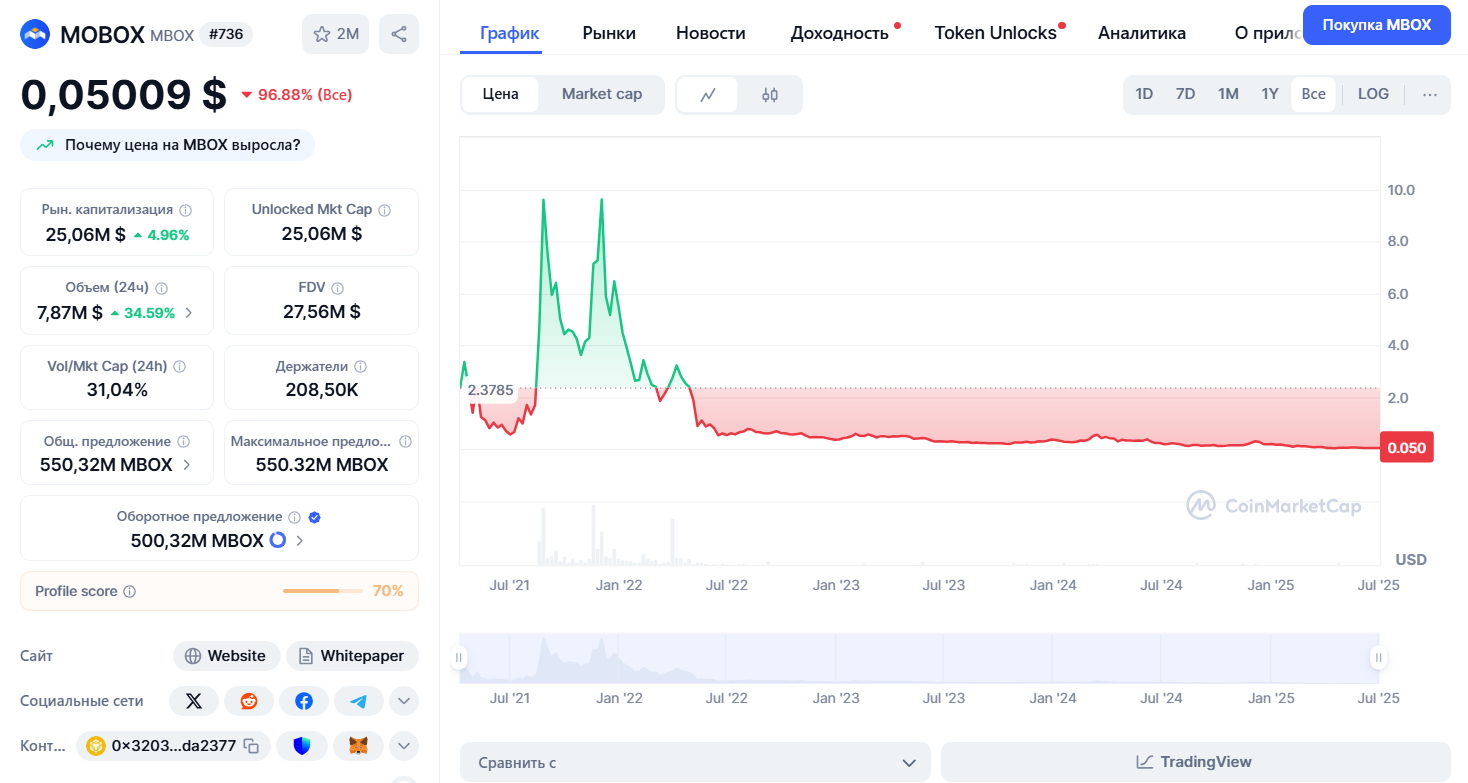
Task: Set chart range to 1Y
Action: tap(1270, 94)
